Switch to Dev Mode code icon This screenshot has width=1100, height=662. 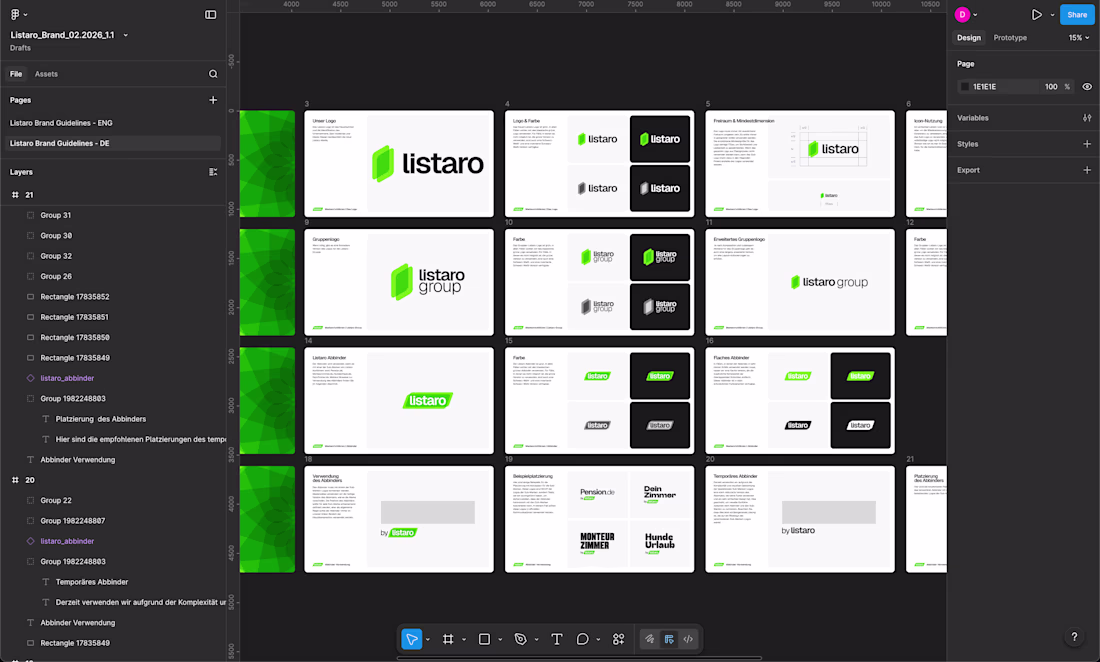pyautogui.click(x=688, y=639)
